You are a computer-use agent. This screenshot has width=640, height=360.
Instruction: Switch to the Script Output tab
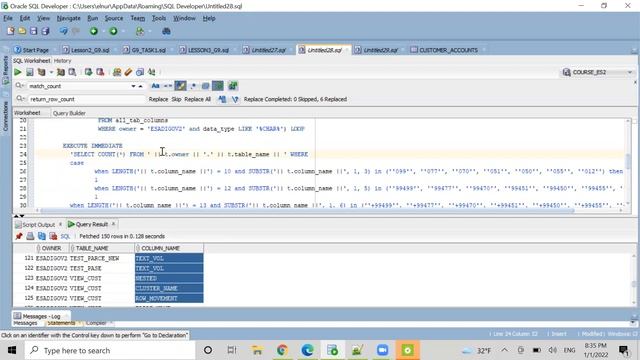point(38,224)
